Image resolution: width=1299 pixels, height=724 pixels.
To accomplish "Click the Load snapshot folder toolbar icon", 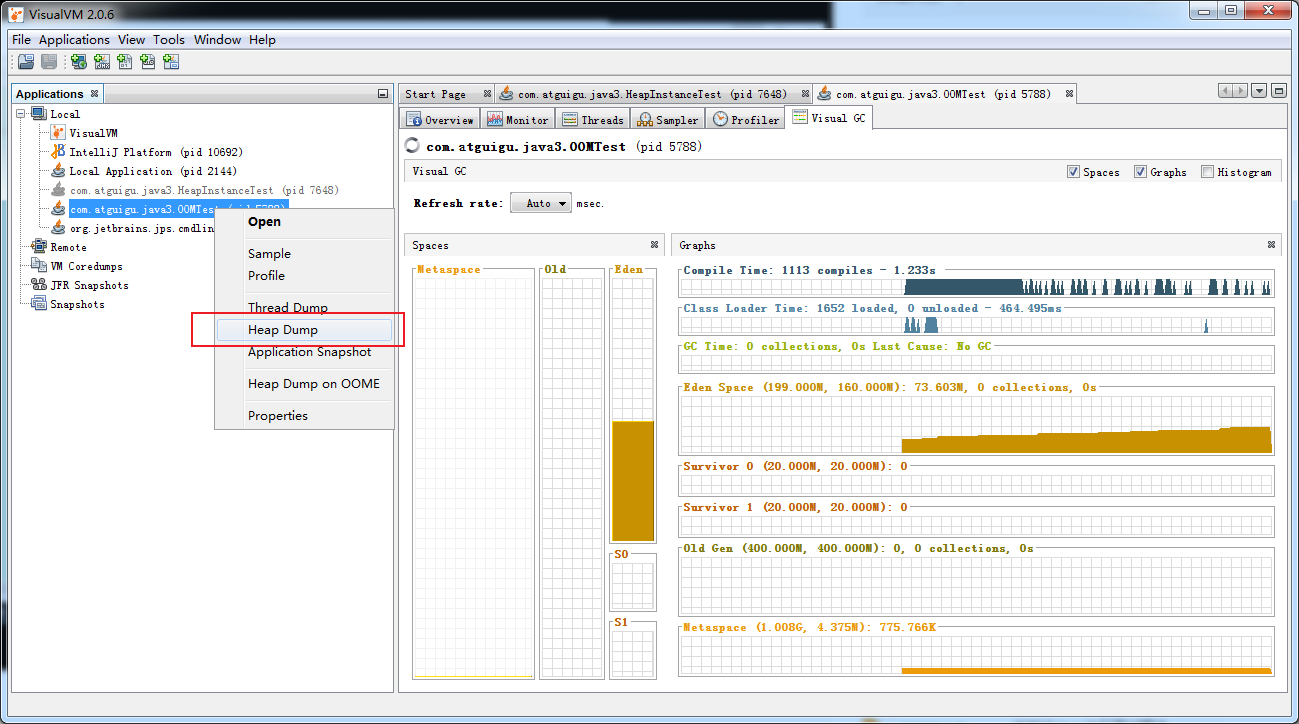I will [x=26, y=62].
